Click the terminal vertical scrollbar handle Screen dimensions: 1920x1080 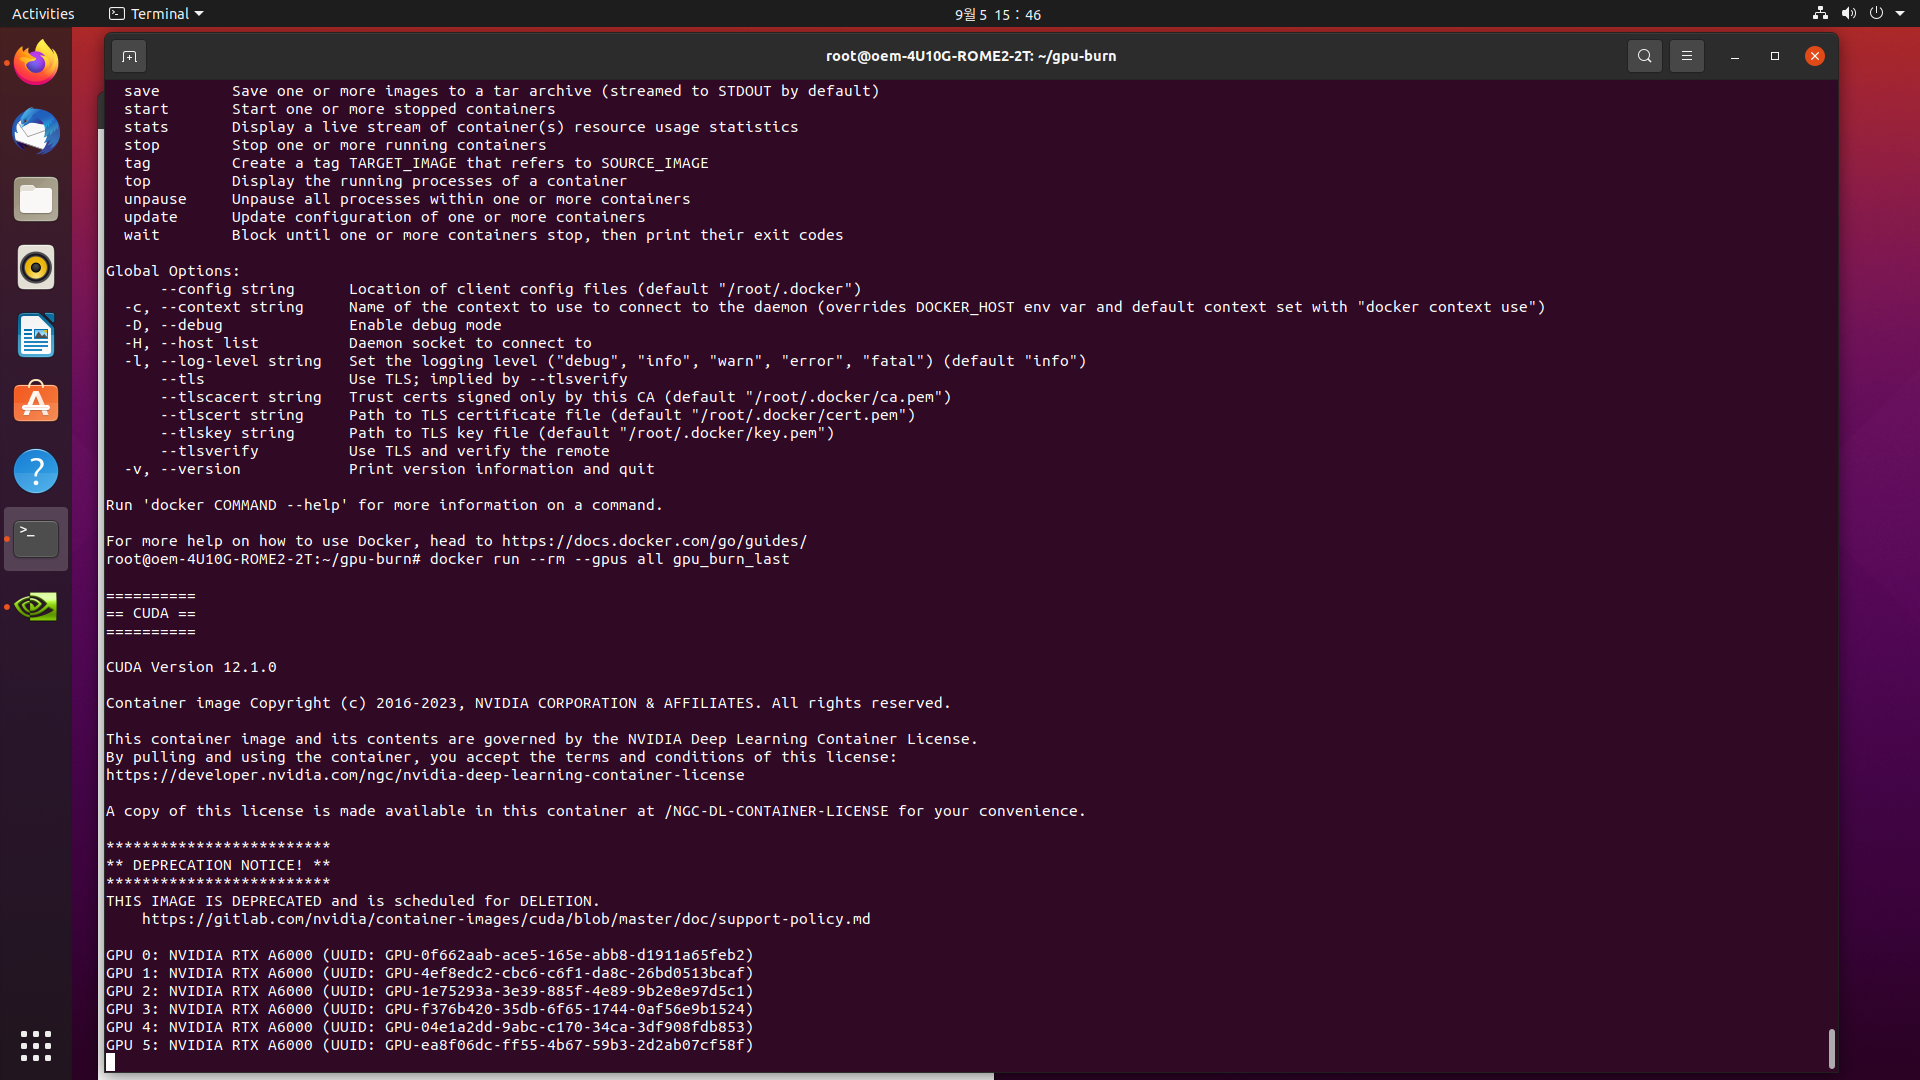point(1831,1048)
